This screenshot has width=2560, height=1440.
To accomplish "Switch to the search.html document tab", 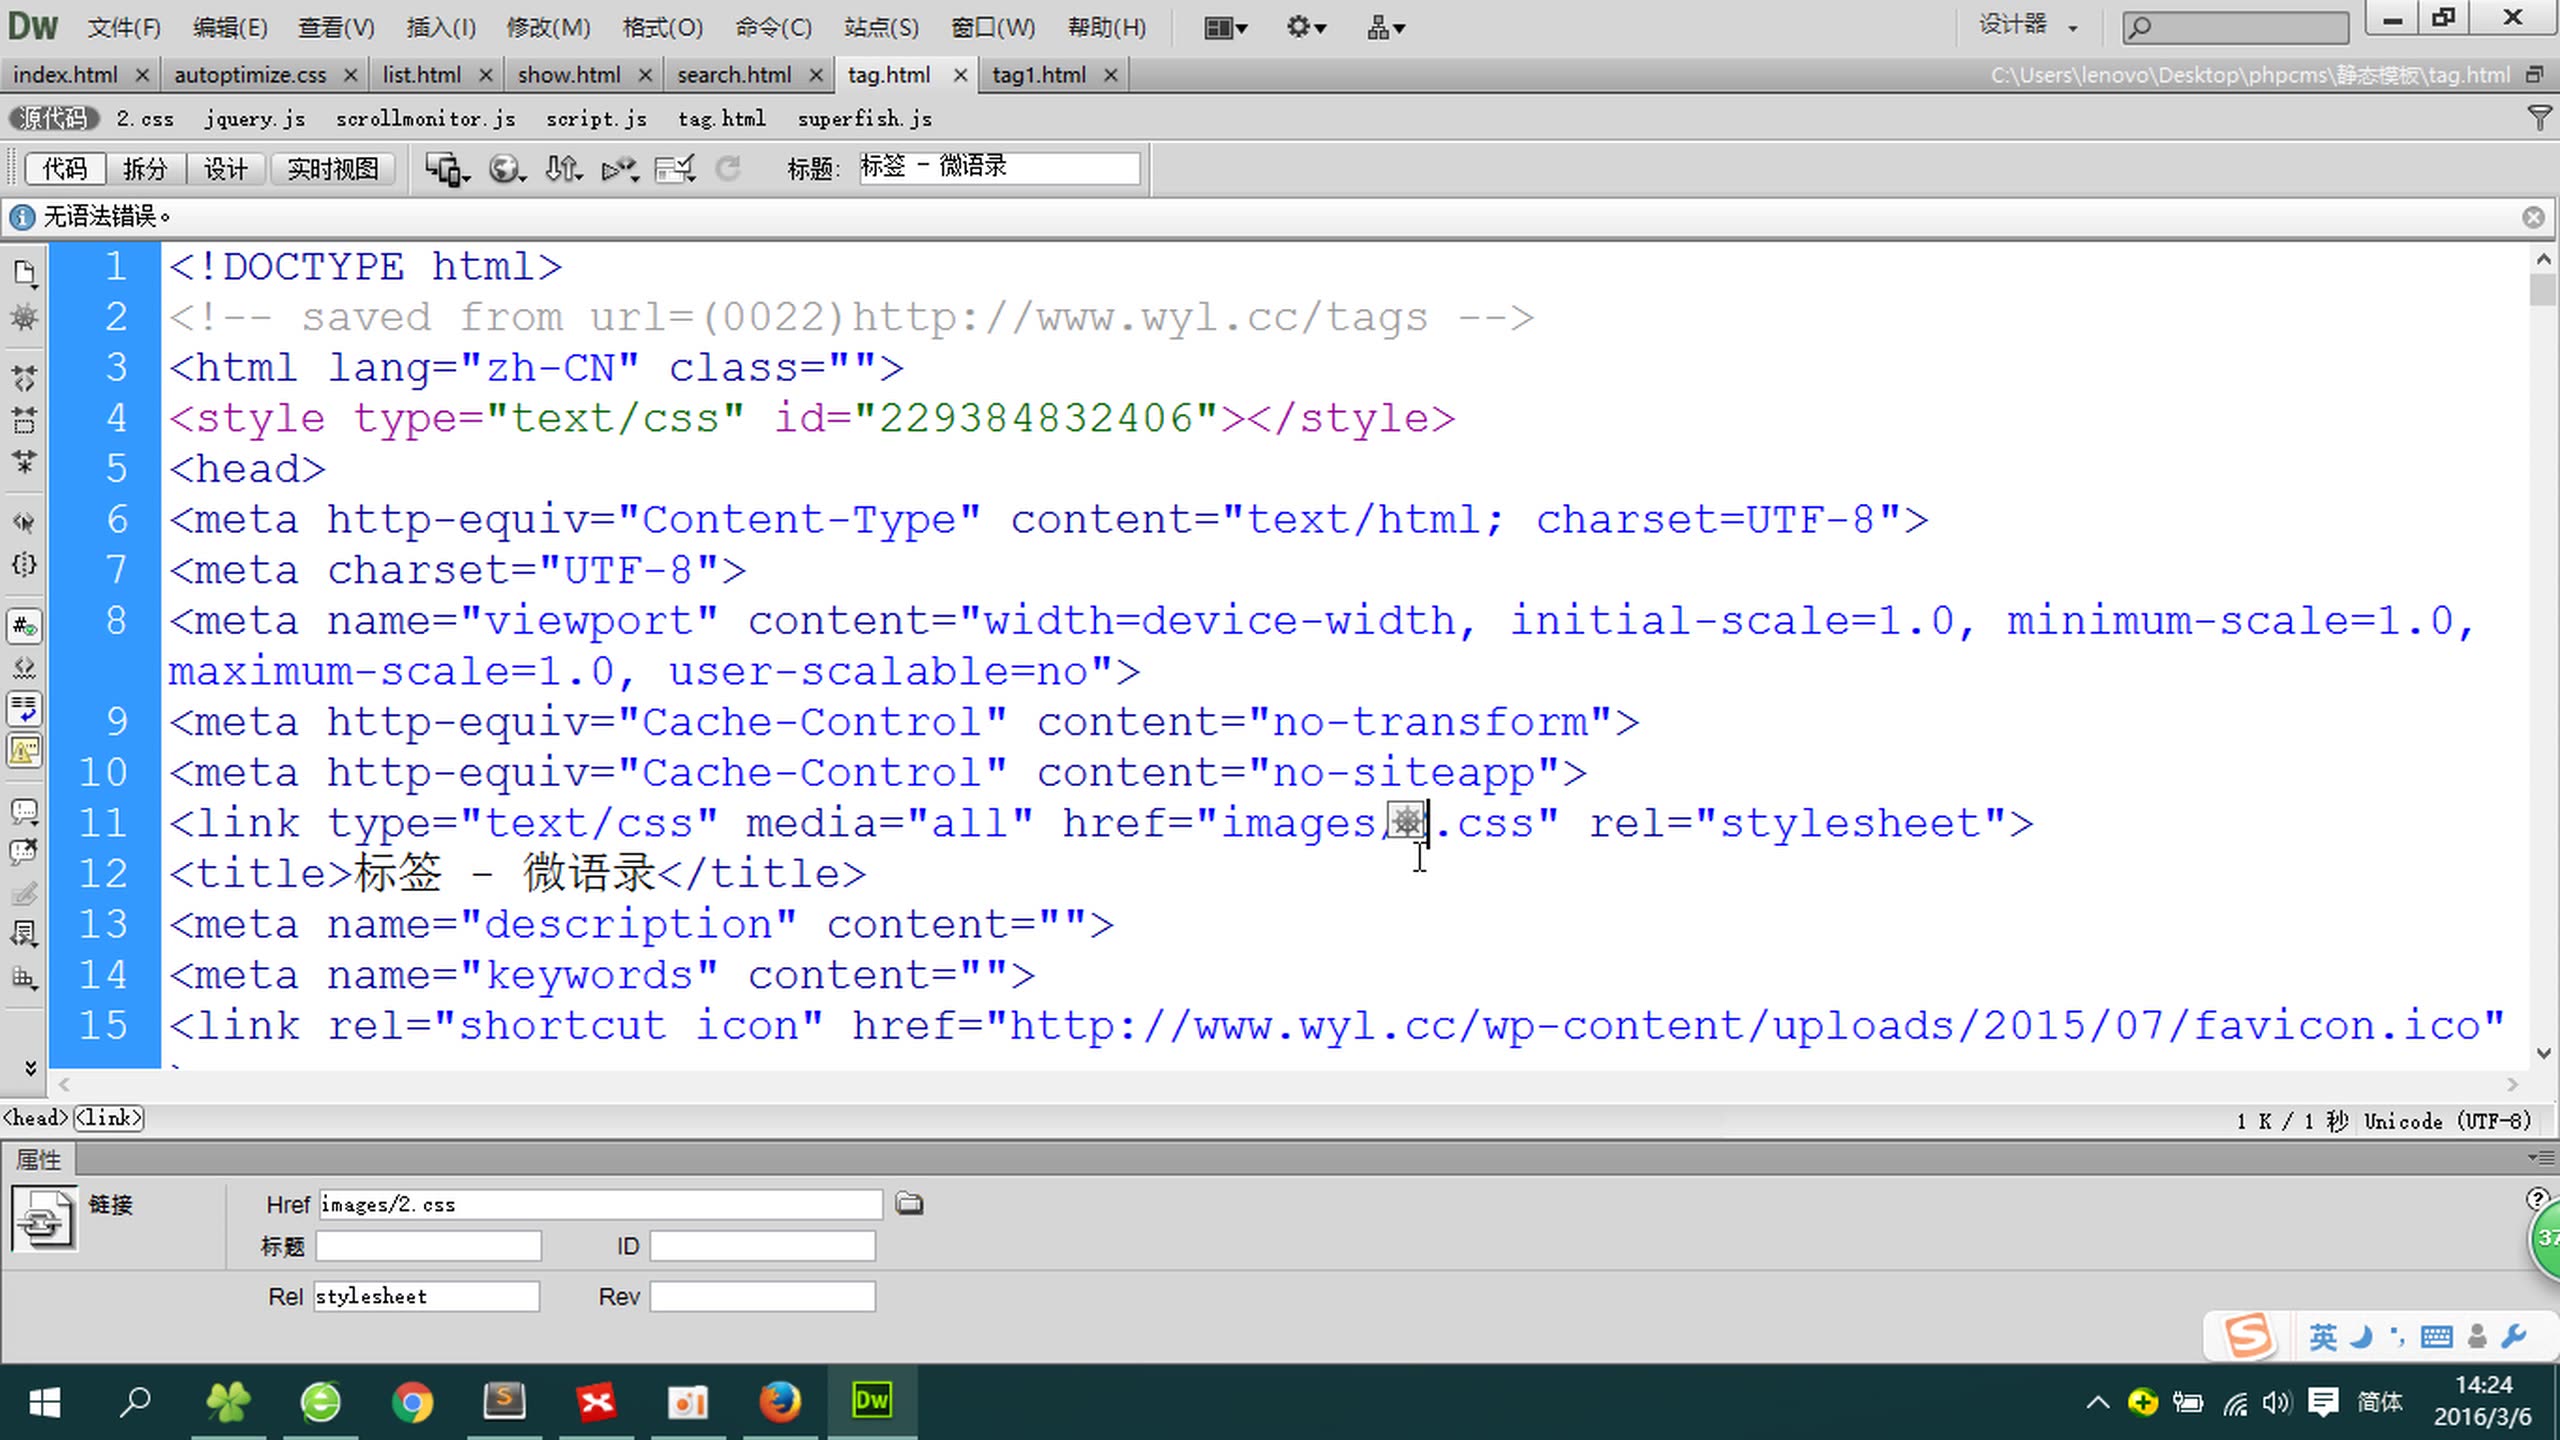I will pyautogui.click(x=734, y=75).
